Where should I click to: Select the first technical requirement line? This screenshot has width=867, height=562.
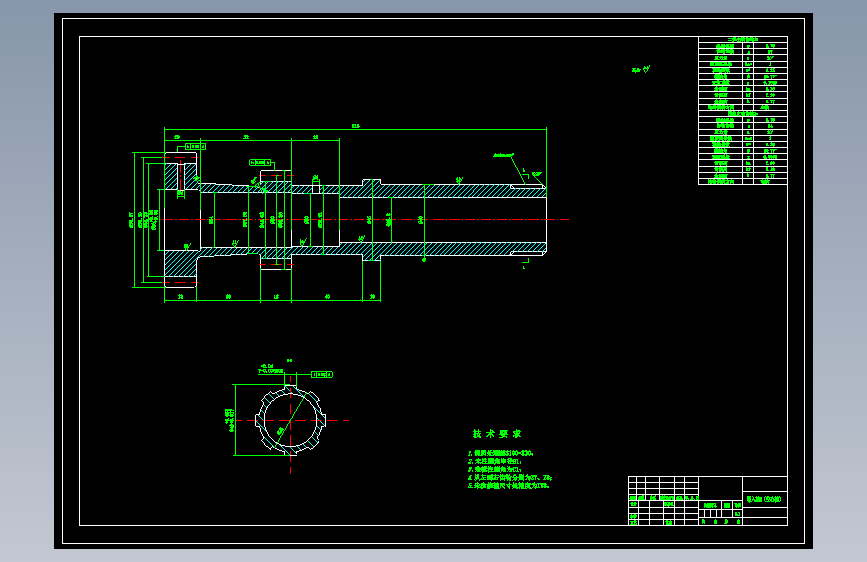[x=500, y=453]
